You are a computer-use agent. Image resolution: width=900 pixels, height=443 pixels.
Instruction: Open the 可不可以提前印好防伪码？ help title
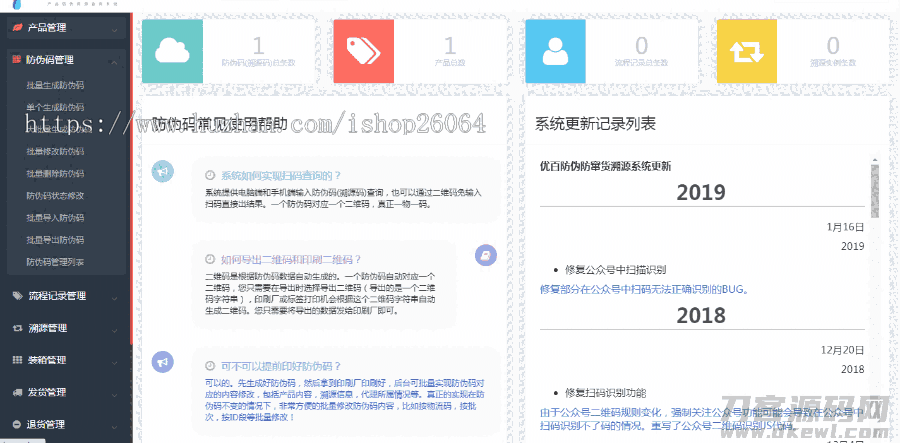coord(281,366)
